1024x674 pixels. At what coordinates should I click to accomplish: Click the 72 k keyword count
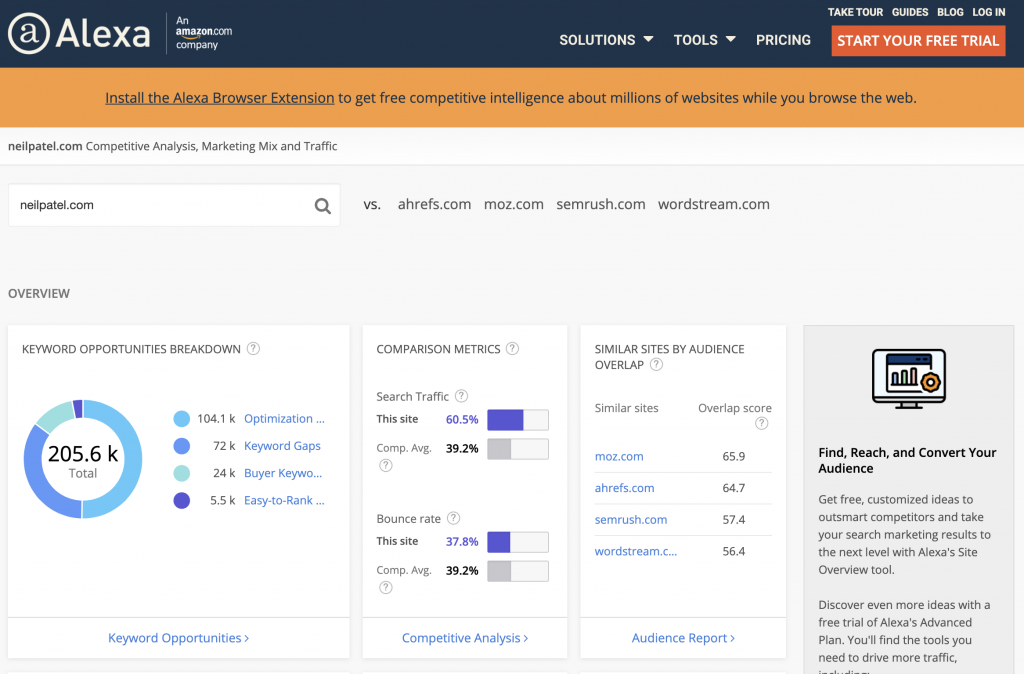pyautogui.click(x=224, y=446)
